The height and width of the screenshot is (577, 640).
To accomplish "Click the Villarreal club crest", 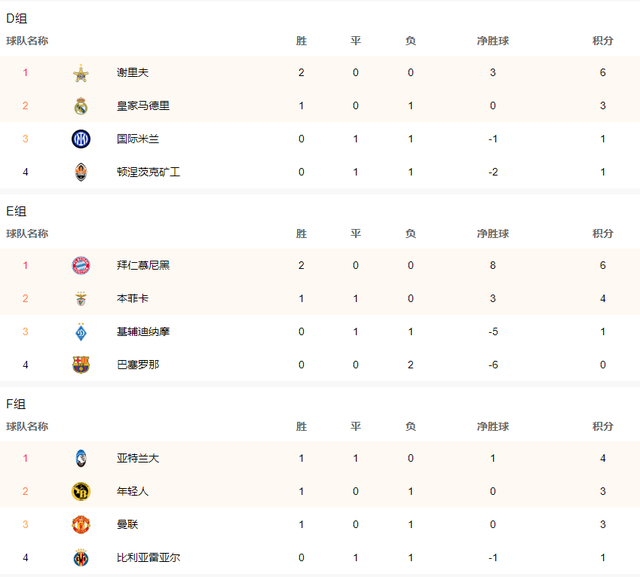I will (x=81, y=557).
